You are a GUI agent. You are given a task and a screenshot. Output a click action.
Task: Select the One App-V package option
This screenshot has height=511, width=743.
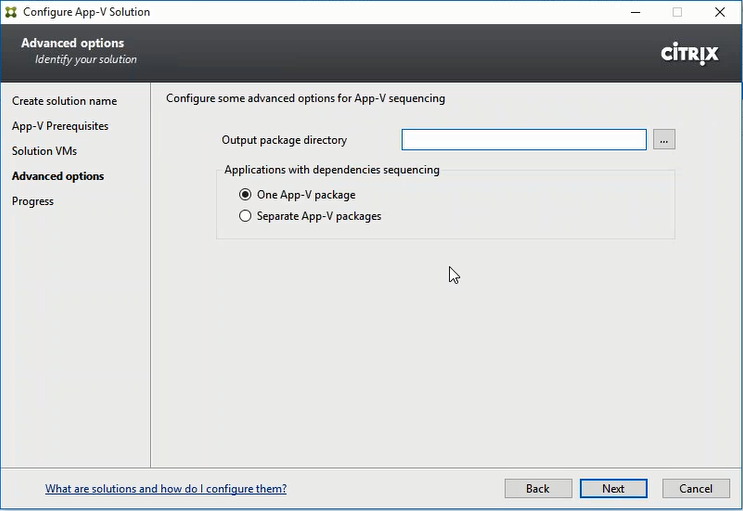[x=246, y=195]
